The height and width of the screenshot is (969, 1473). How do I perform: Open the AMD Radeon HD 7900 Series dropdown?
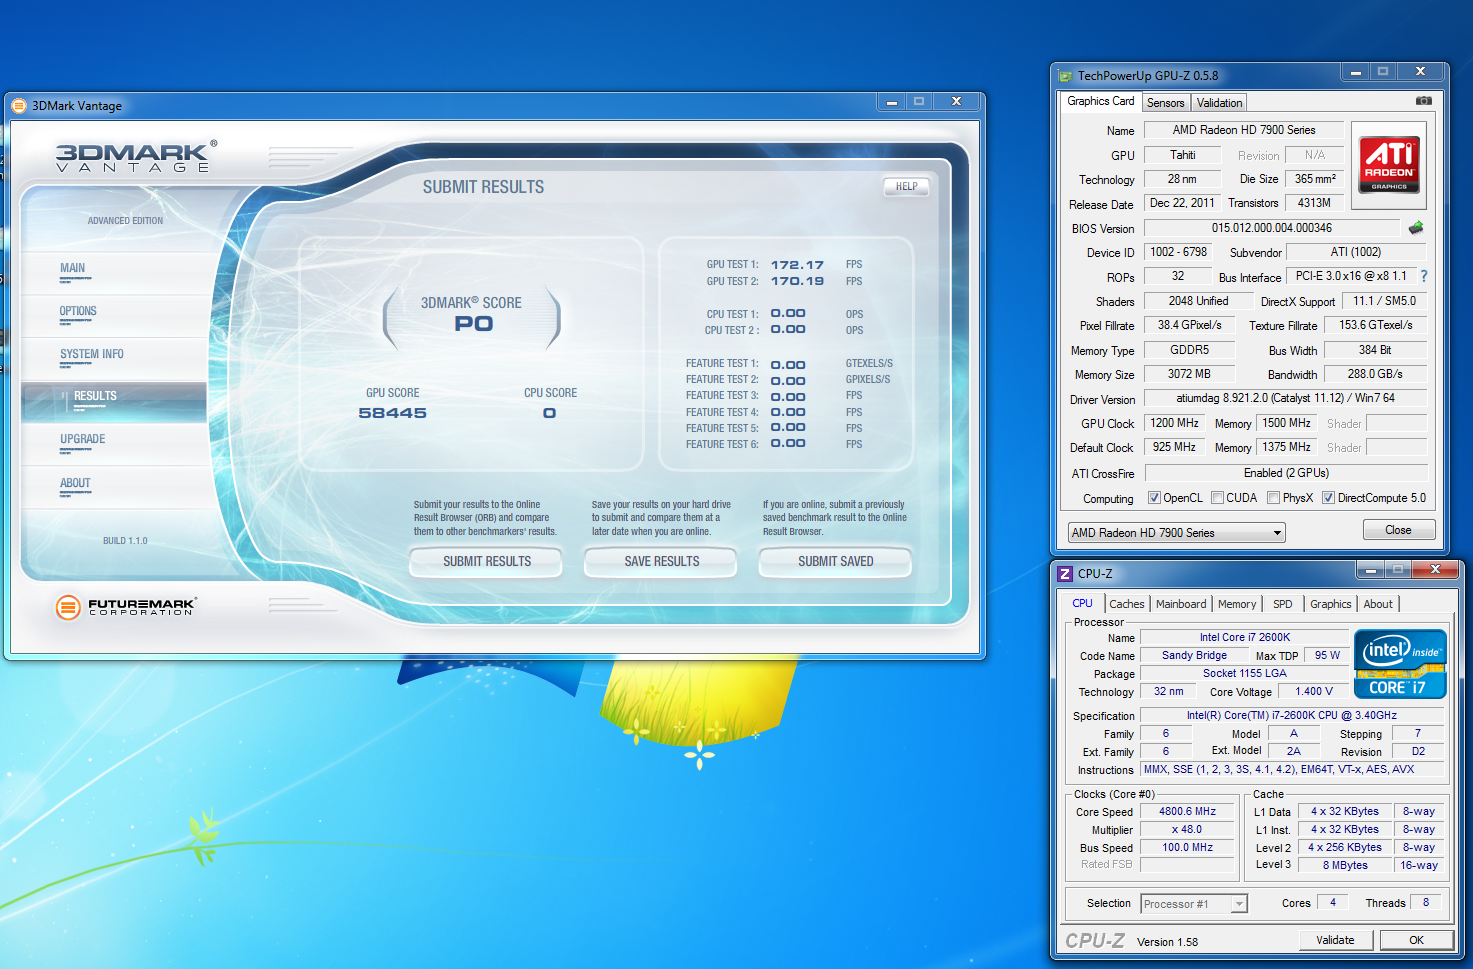coord(1176,533)
